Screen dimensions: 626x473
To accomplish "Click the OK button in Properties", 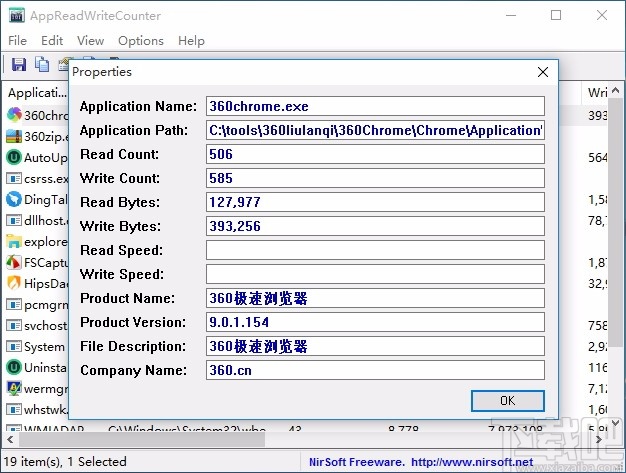I will click(507, 401).
